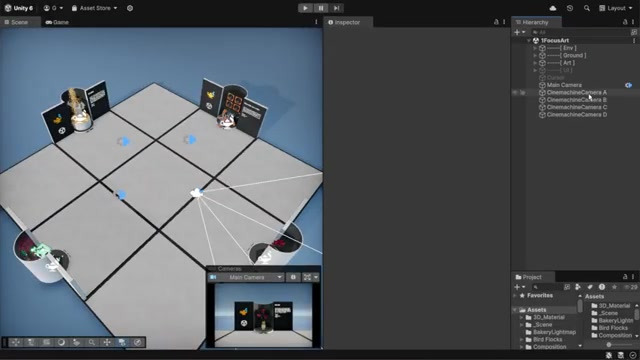Select the Move tool in Scene toolbar
640x360 pixels.
[107, 342]
